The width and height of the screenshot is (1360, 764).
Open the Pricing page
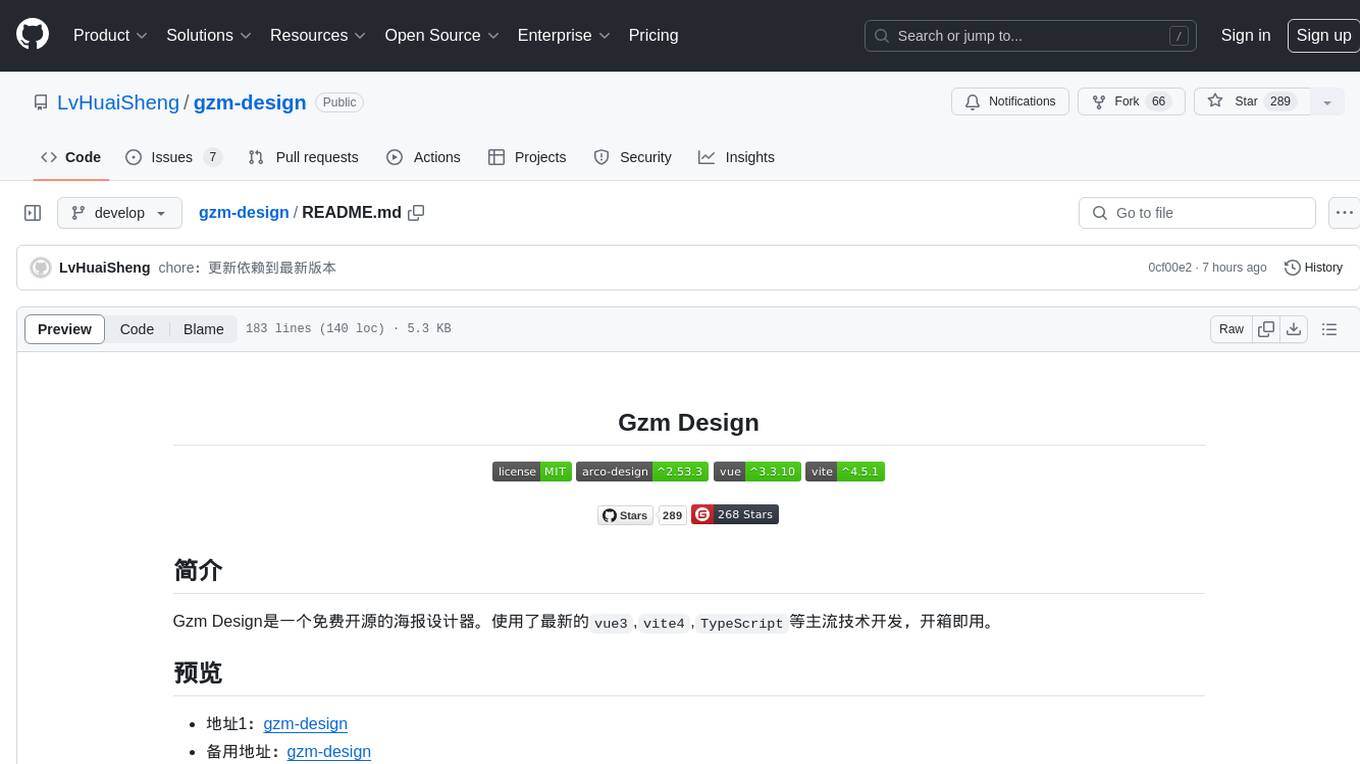pyautogui.click(x=653, y=35)
